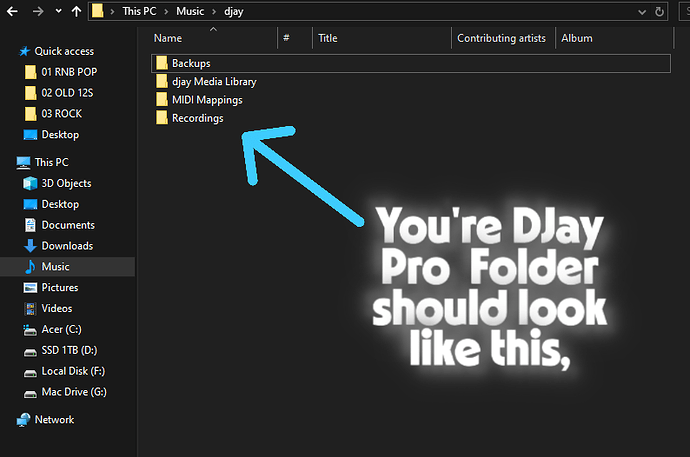
Task: Click the Acer (C:) drive icon
Action: point(30,330)
